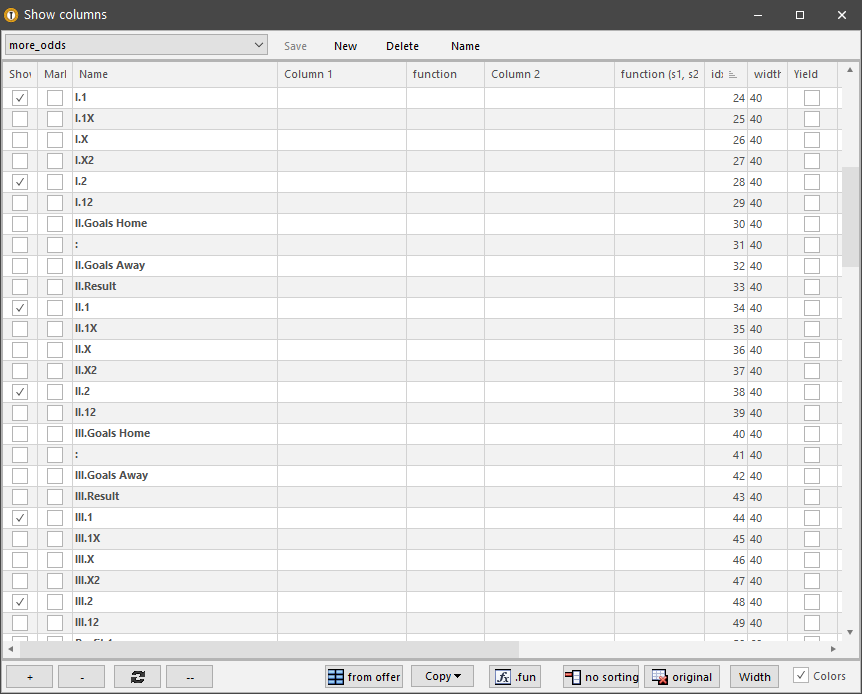Click the Delete menu item
The image size is (862, 694).
tap(402, 46)
